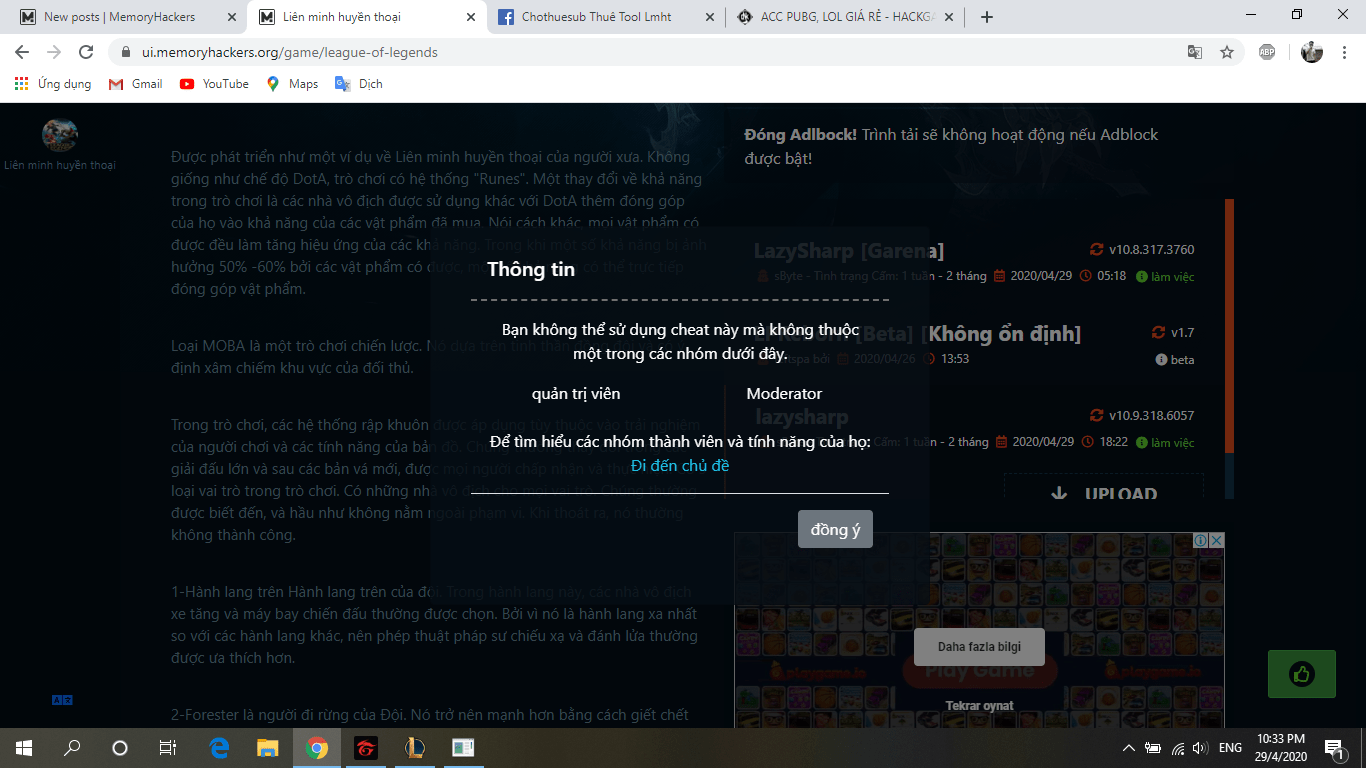Open the Windows Start menu
The height and width of the screenshot is (768, 1366).
pos(24,747)
